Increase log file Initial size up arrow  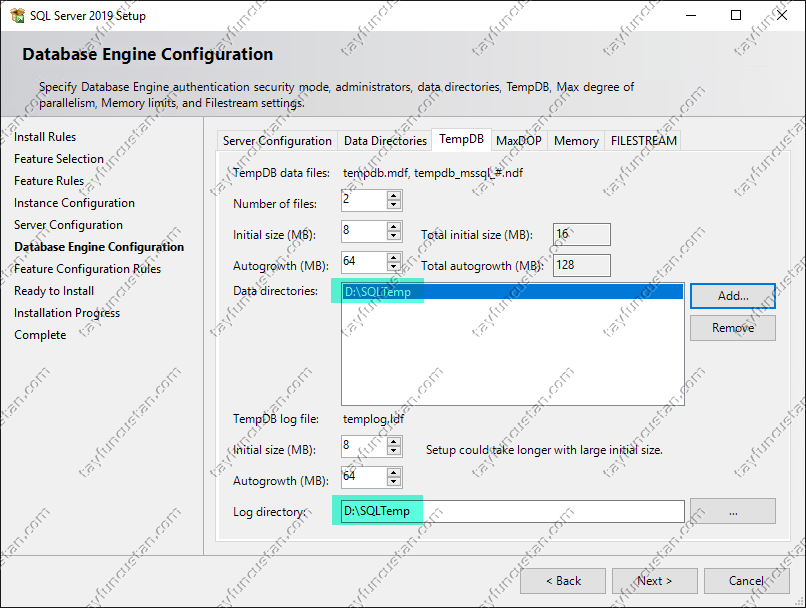394,442
